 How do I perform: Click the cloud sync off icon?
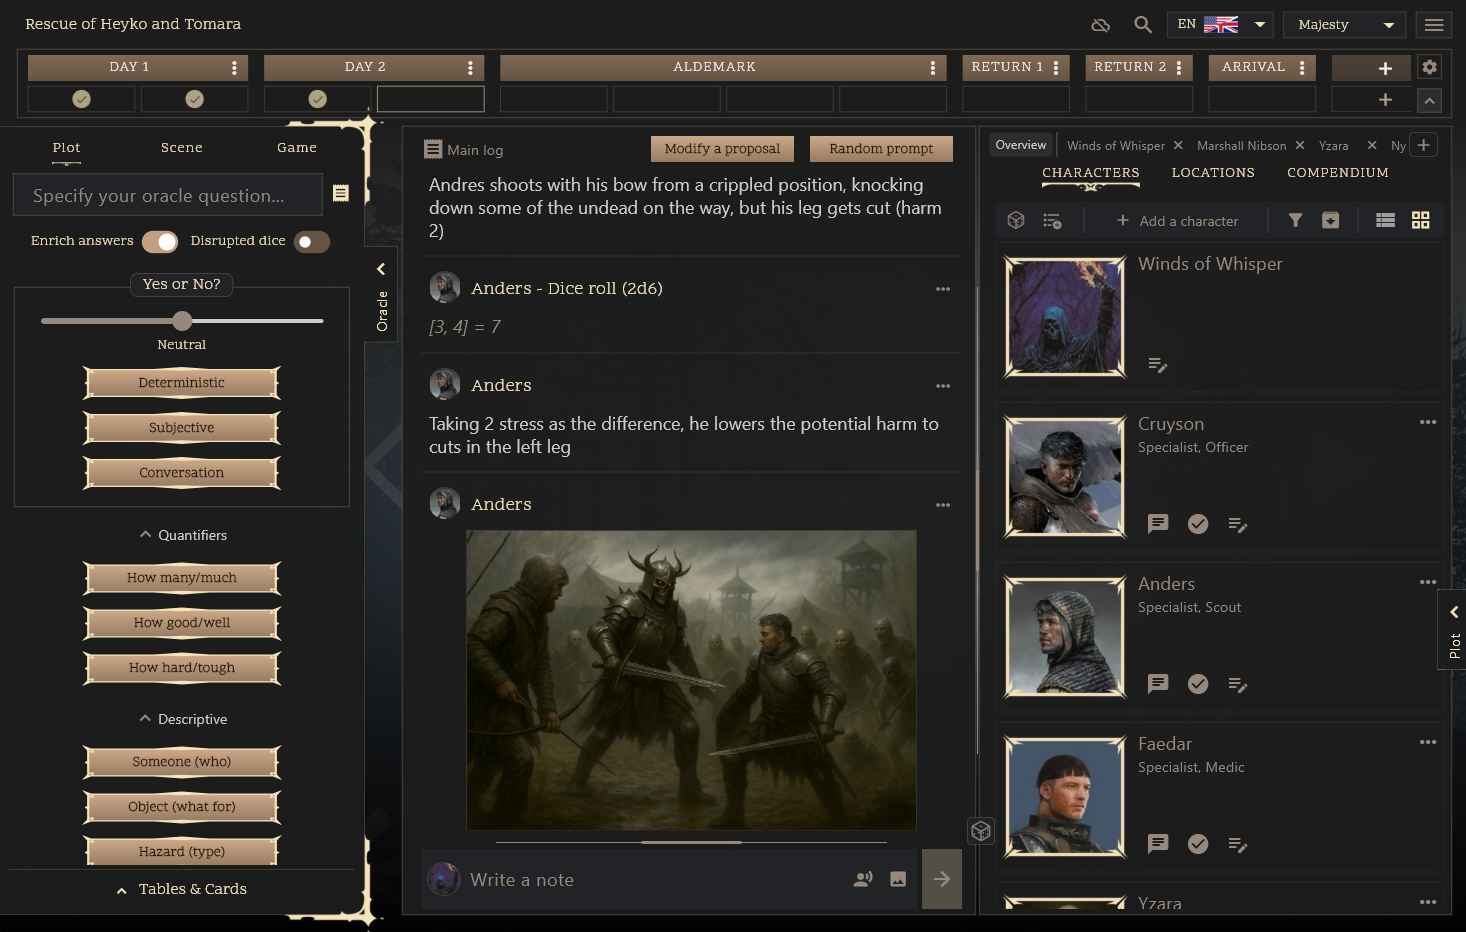point(1100,25)
